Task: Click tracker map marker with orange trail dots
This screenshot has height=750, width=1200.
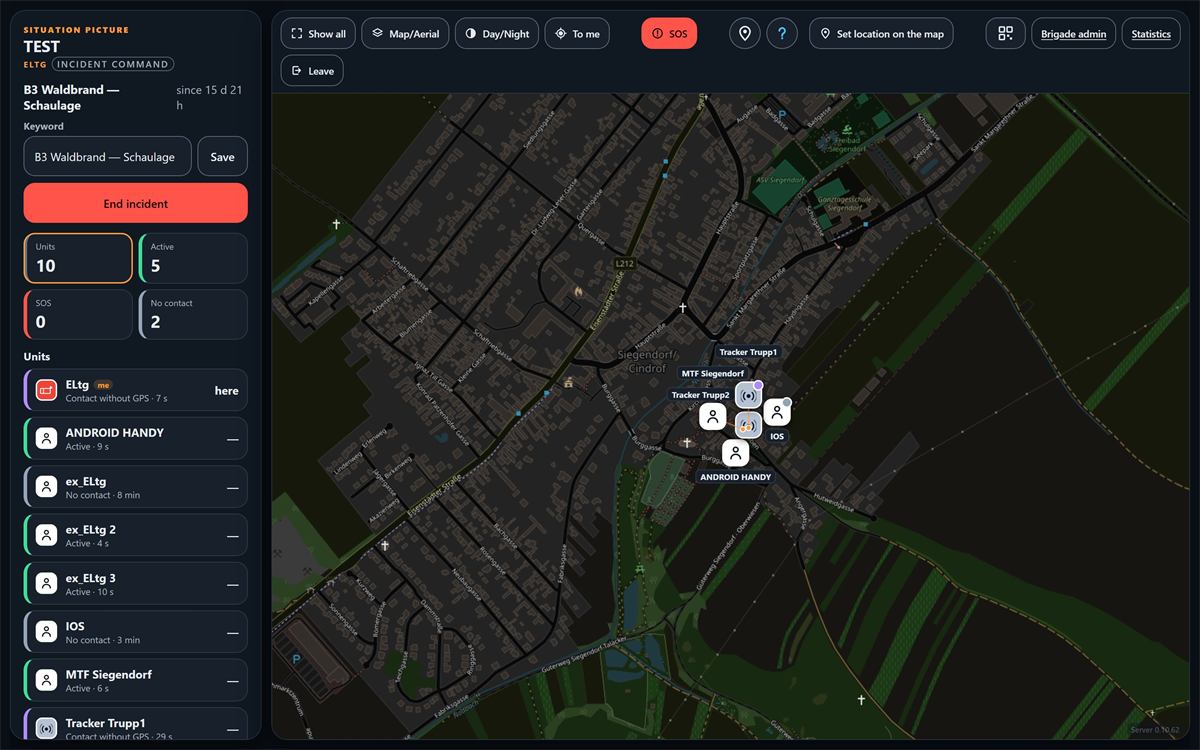Action: coord(748,425)
